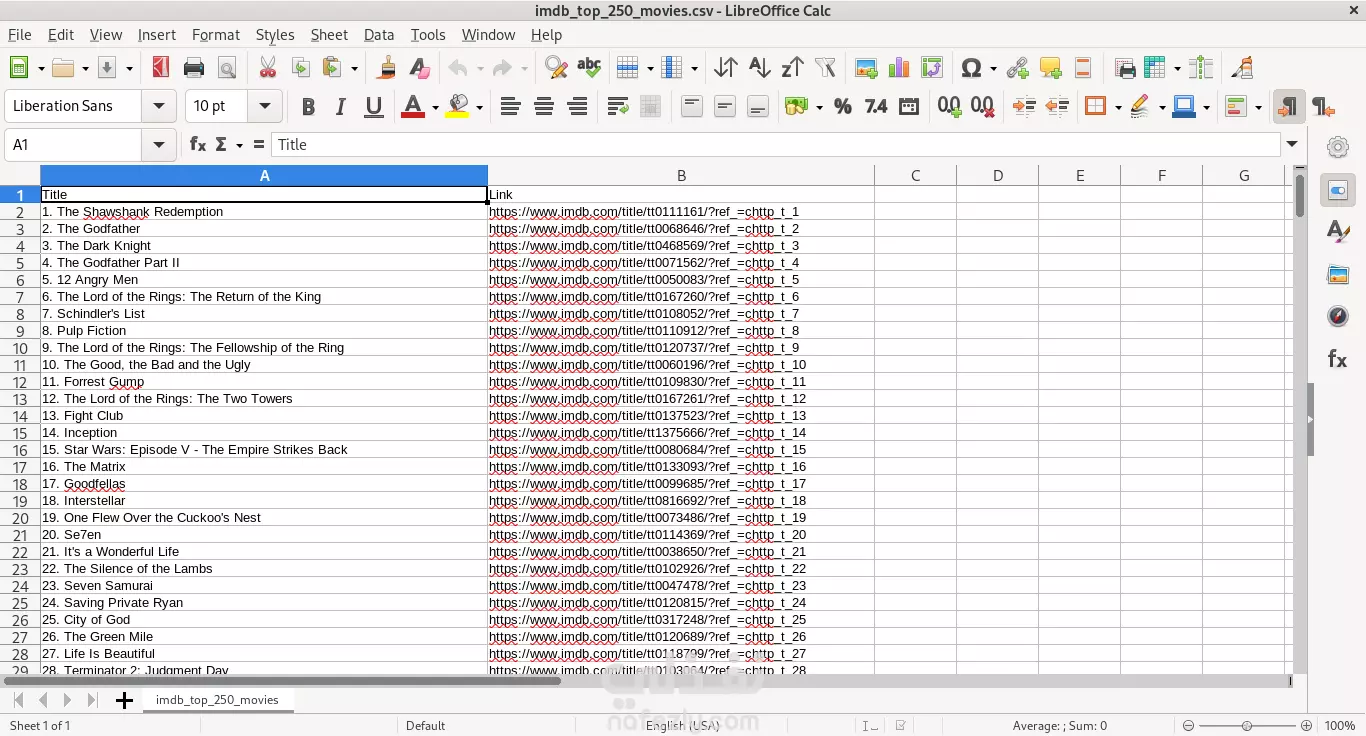Click the Insert Hyperlink icon
The width and height of the screenshot is (1366, 736).
(1017, 68)
